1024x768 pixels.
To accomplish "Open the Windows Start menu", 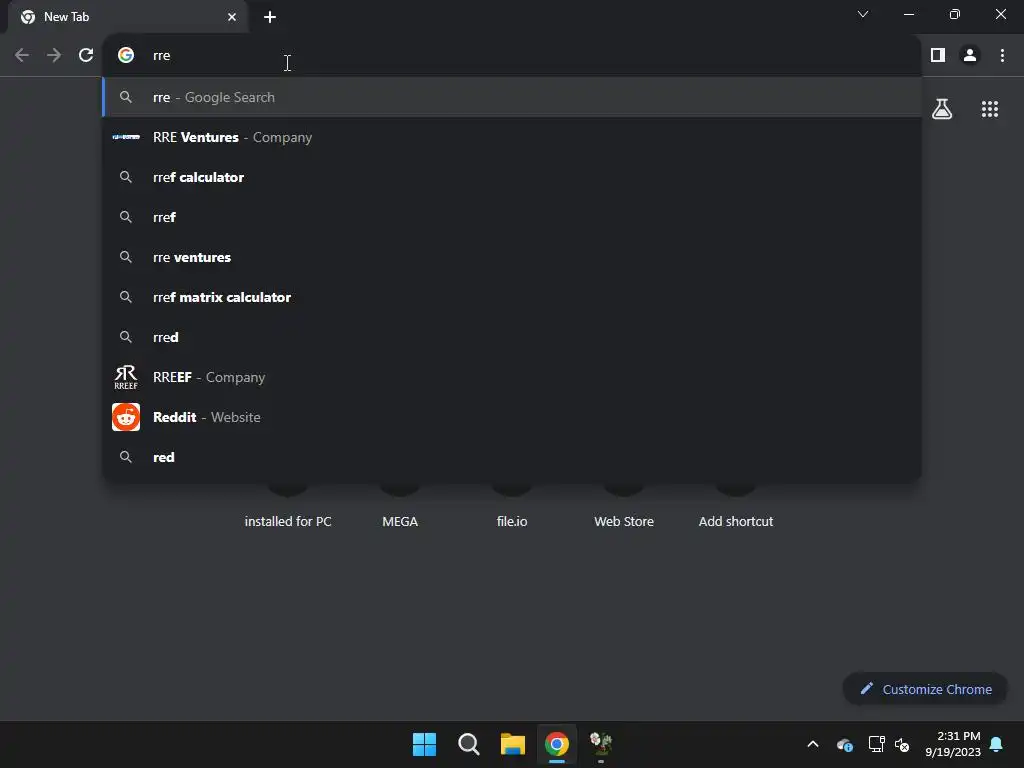I will point(424,744).
